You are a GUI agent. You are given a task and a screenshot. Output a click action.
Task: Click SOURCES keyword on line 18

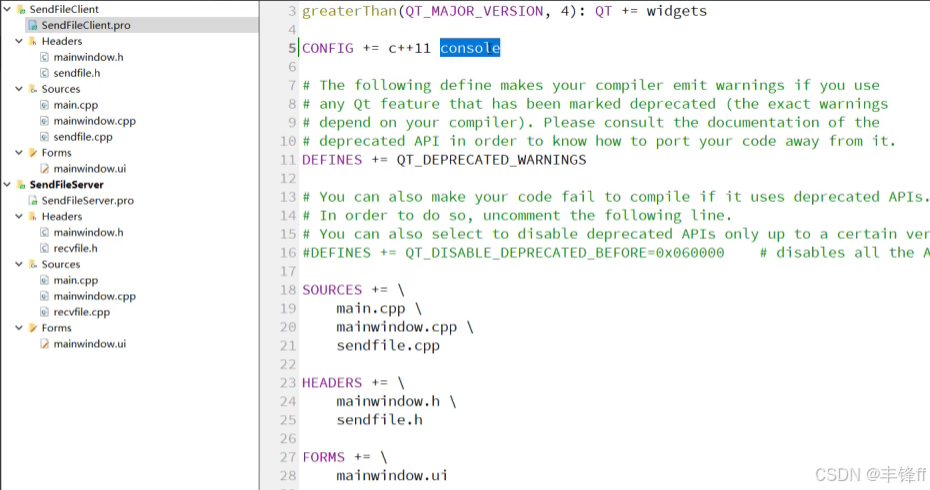click(332, 289)
